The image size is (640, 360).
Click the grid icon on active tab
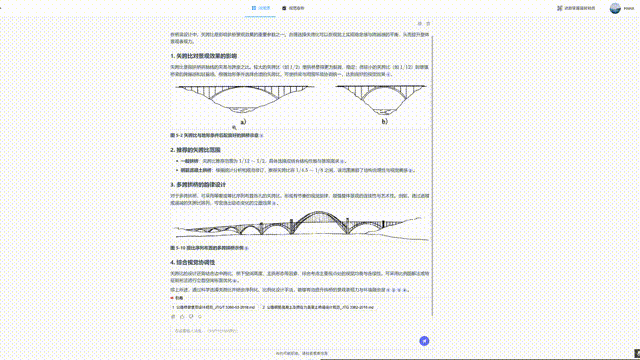(254, 8)
